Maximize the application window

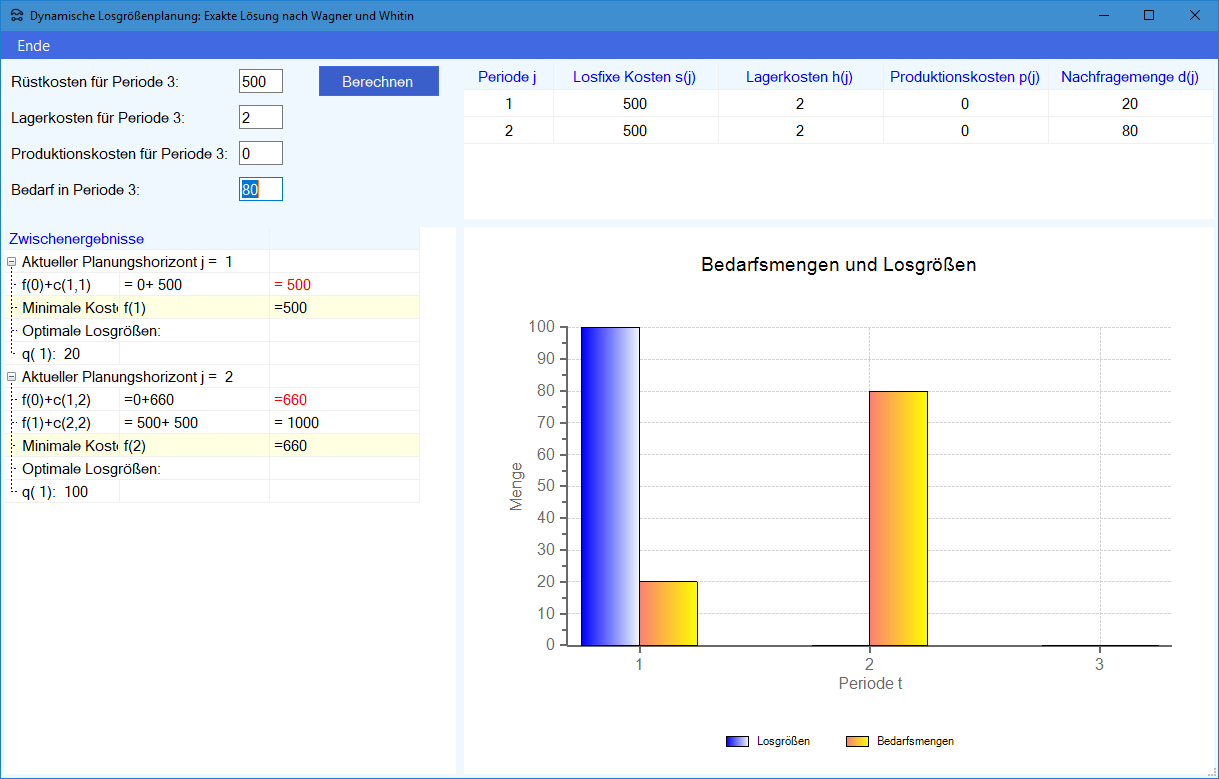(x=1148, y=16)
